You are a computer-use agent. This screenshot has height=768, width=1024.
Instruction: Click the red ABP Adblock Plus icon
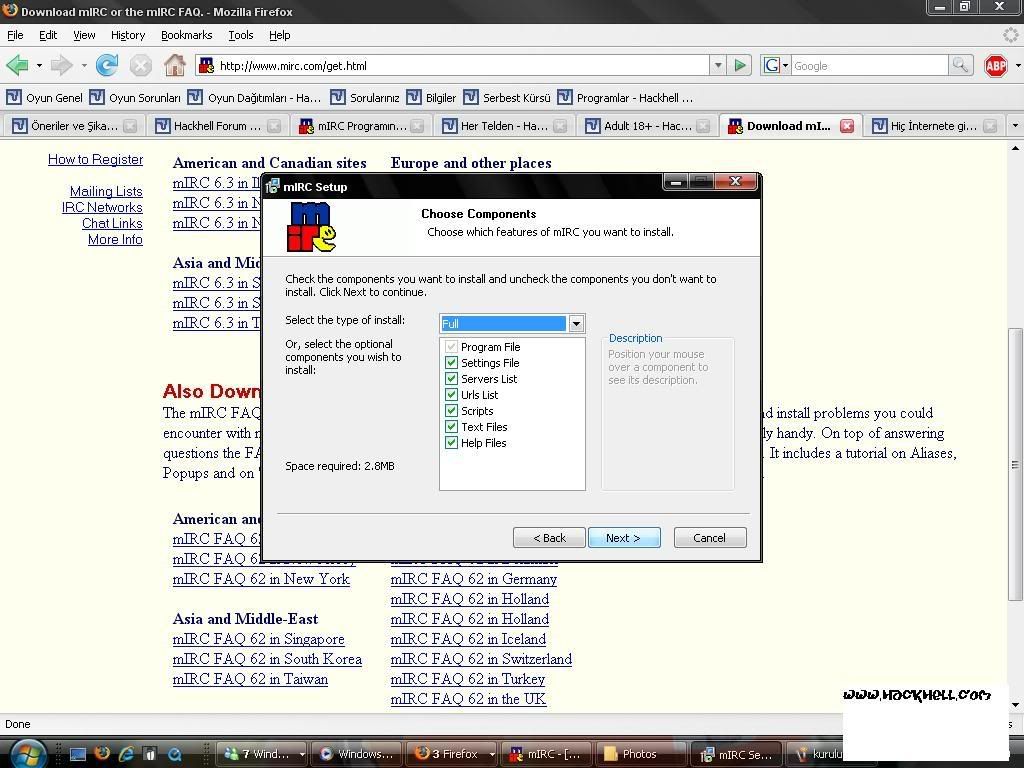click(996, 65)
